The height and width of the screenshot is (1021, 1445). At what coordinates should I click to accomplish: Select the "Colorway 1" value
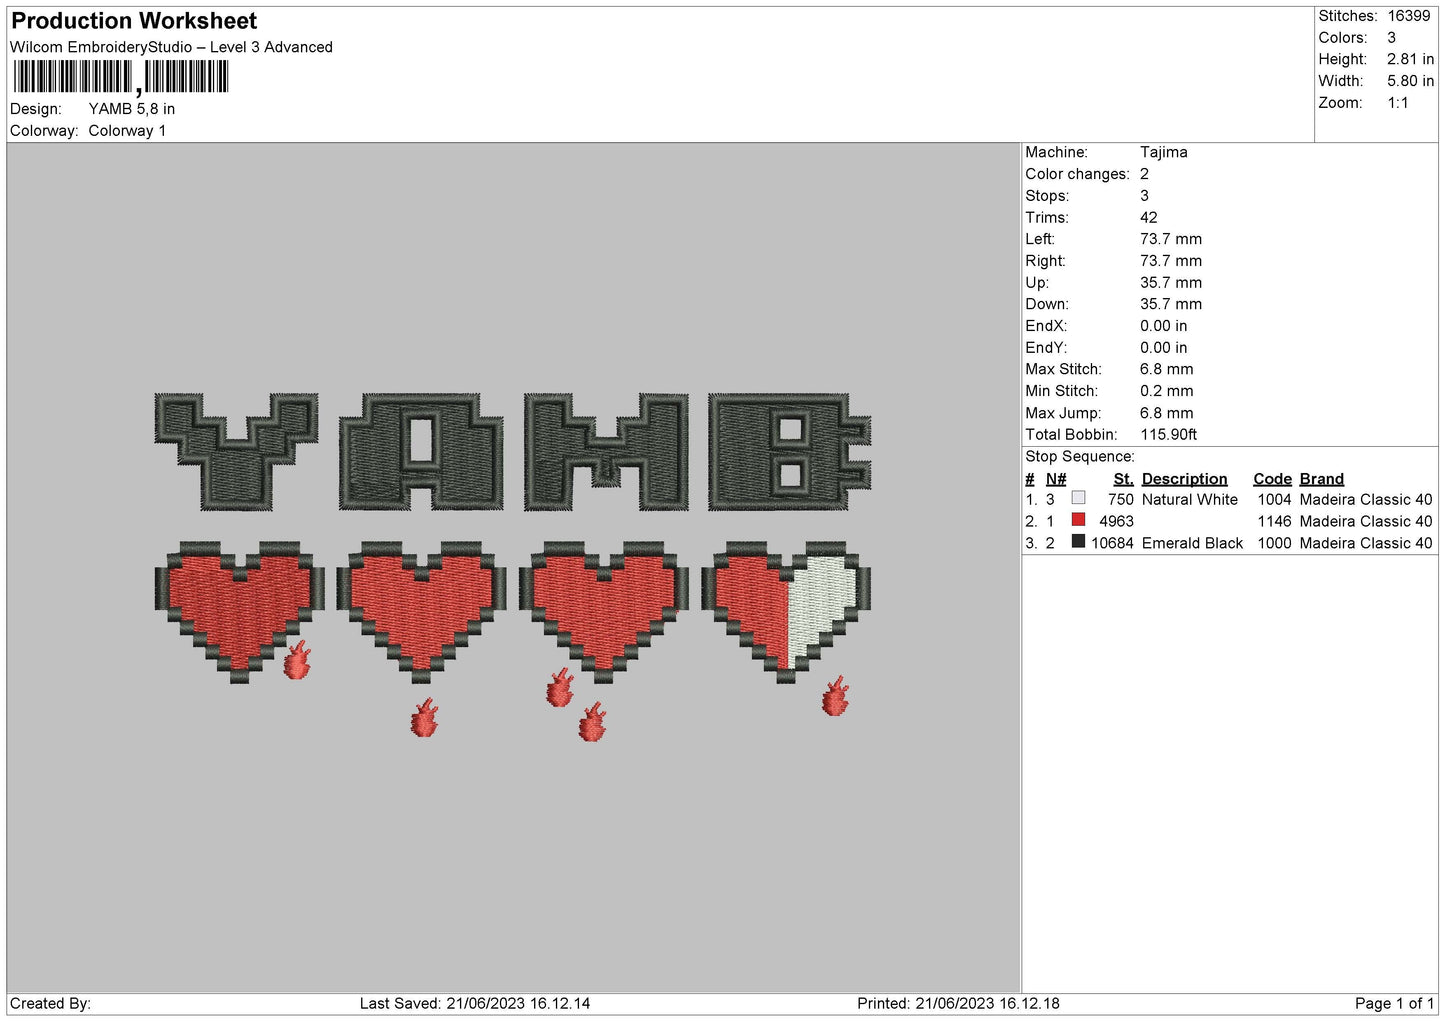point(127,131)
